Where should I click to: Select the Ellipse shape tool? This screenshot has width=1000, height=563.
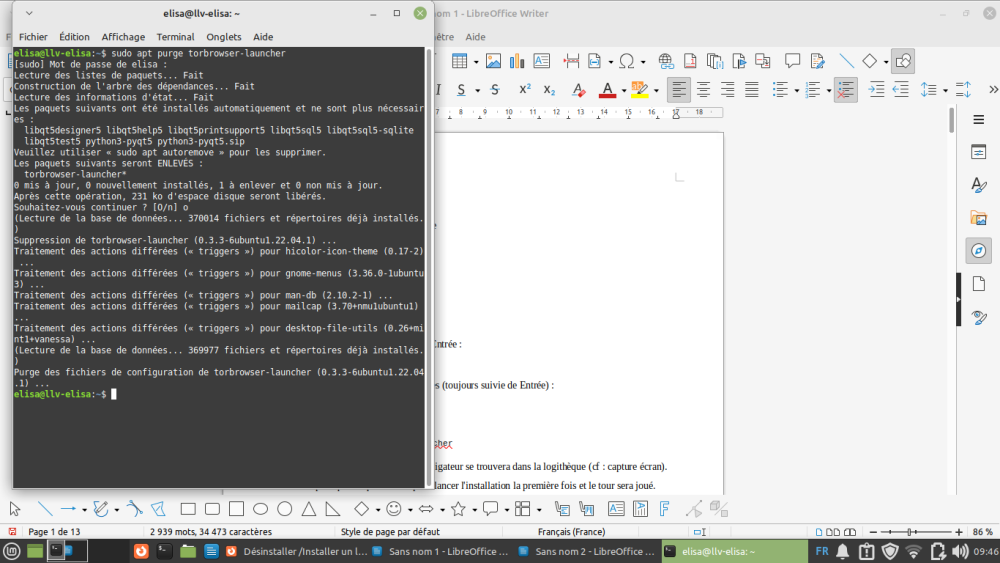coord(260,508)
